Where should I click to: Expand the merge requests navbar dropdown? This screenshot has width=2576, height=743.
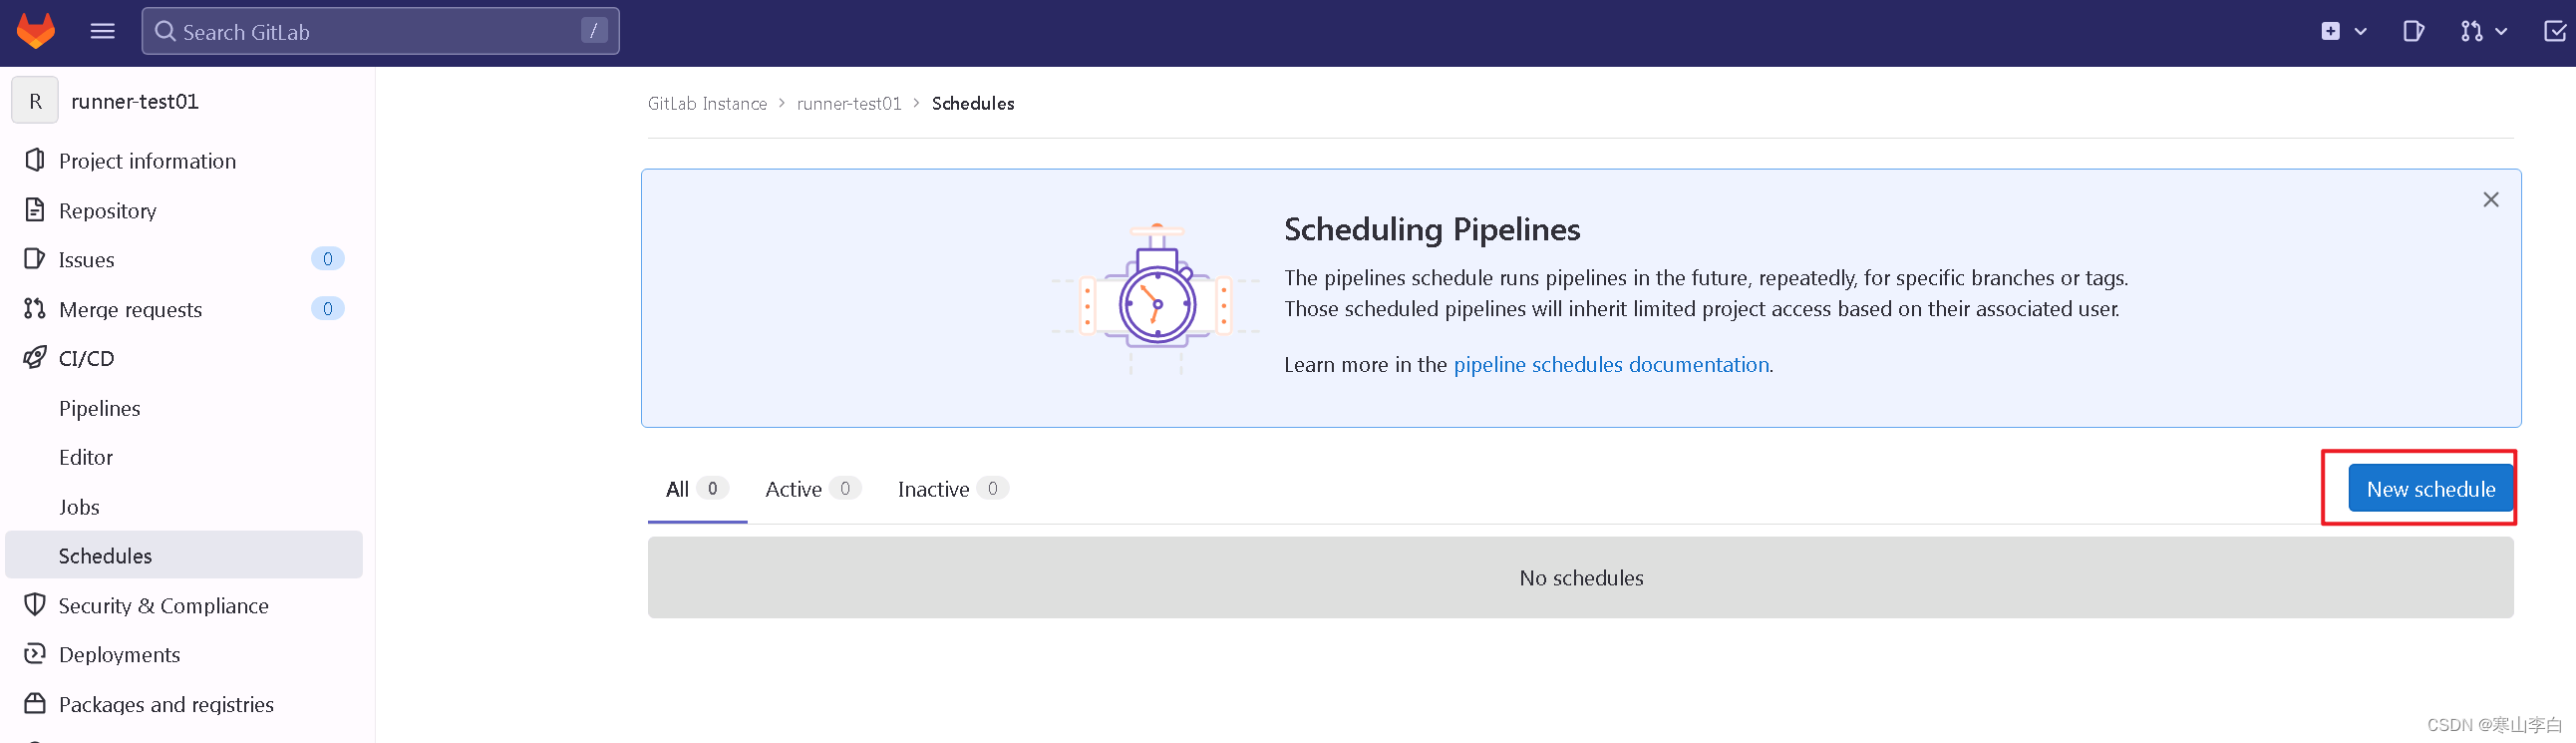tap(2501, 31)
